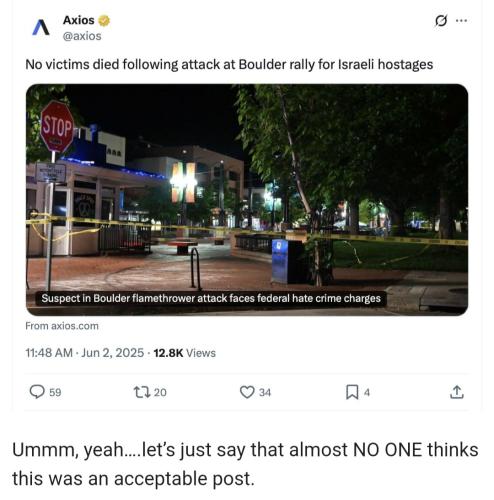This screenshot has height=500, width=494.
Task: Follow the From axios.com link
Action: [x=62, y=326]
